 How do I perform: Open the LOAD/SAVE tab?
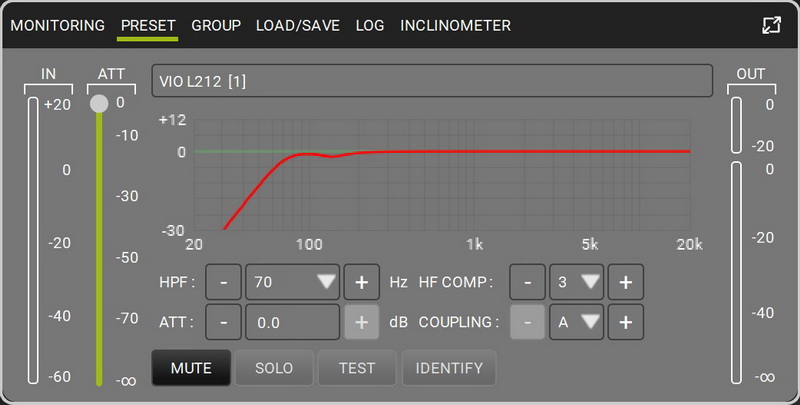tap(298, 26)
